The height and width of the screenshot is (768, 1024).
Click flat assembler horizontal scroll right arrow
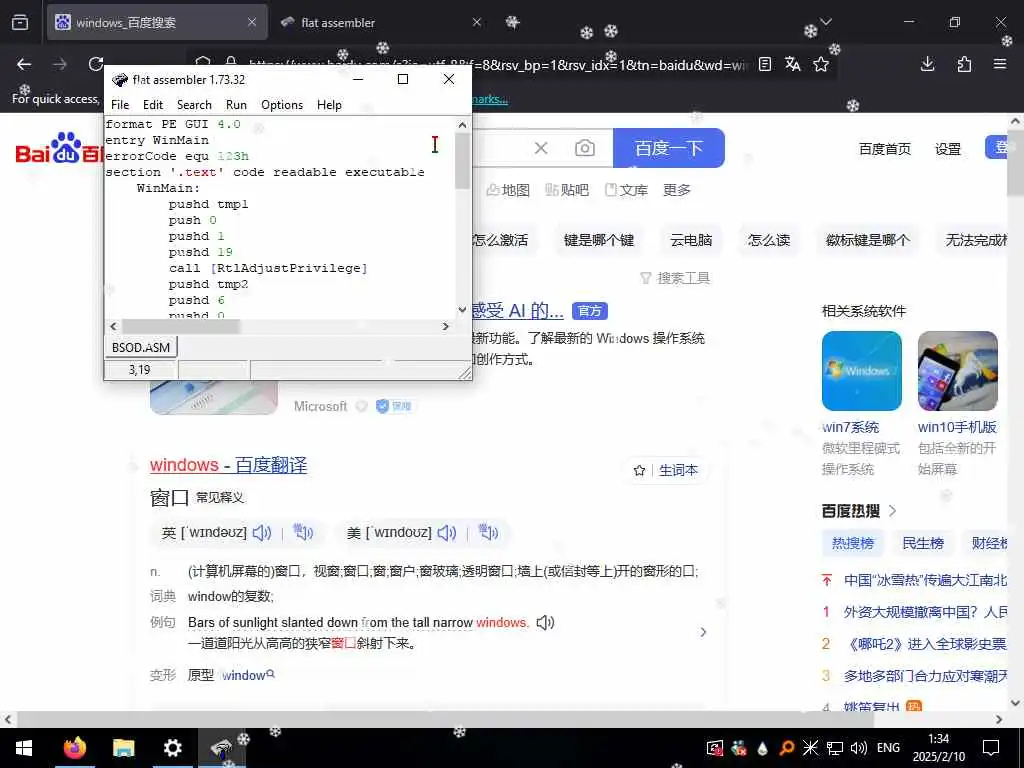click(x=446, y=326)
